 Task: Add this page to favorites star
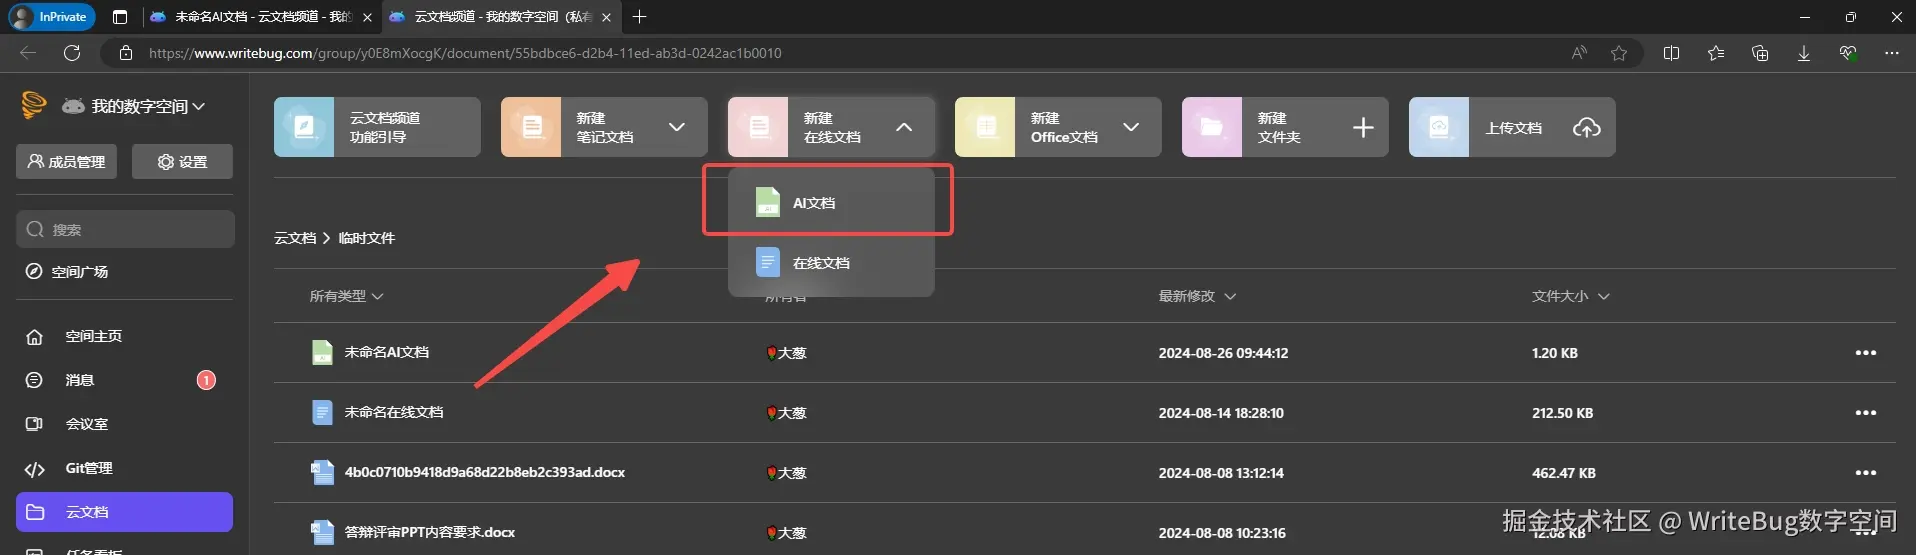[x=1619, y=53]
